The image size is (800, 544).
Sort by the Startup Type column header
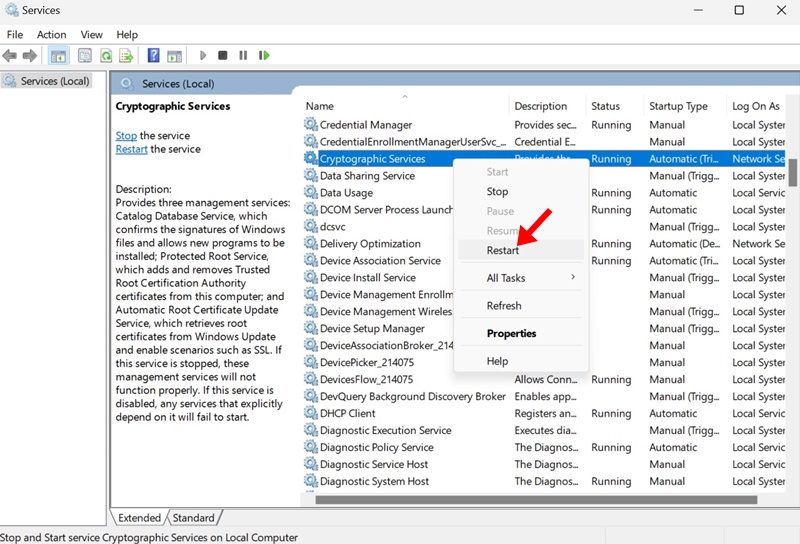pyautogui.click(x=678, y=106)
